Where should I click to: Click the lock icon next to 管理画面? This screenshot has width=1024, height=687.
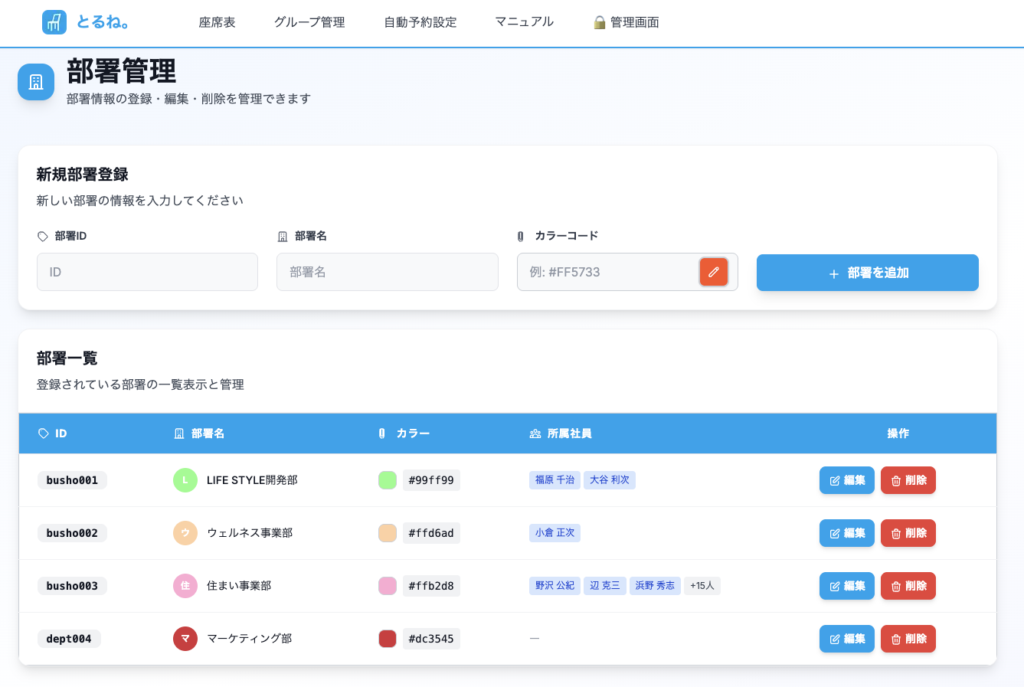[x=600, y=22]
